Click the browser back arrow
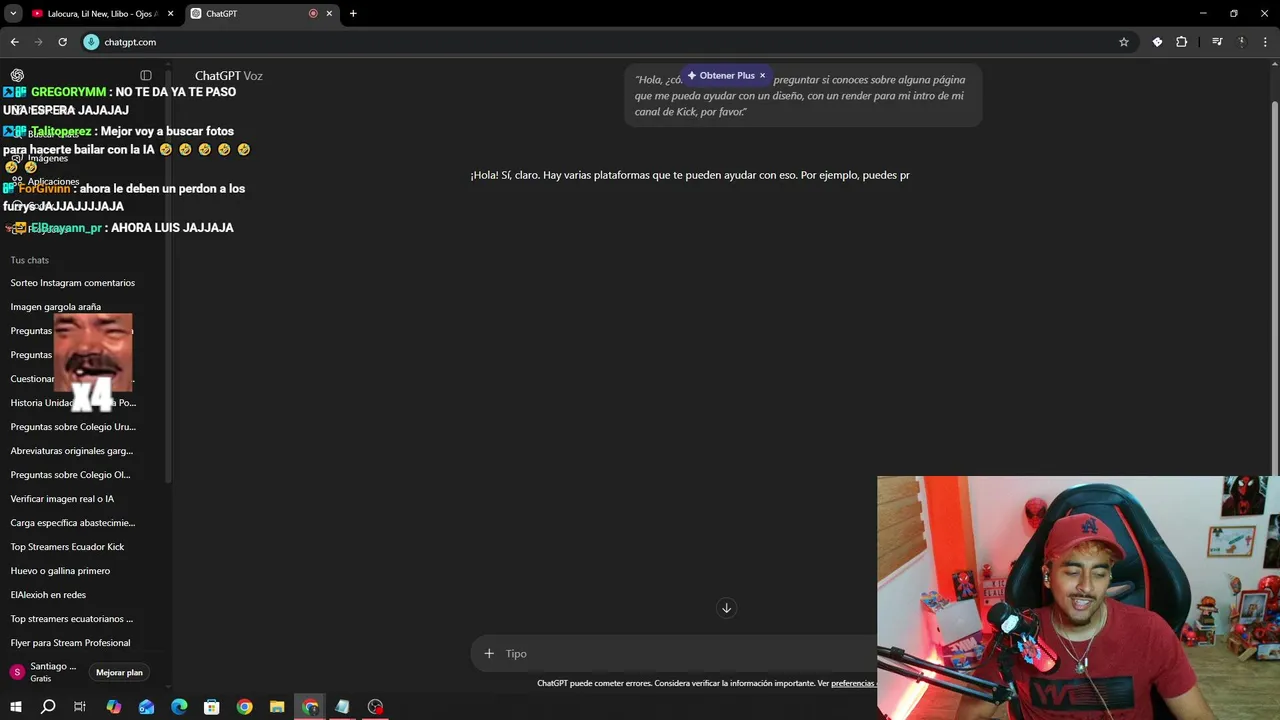Viewport: 1280px width, 720px height. (x=15, y=42)
